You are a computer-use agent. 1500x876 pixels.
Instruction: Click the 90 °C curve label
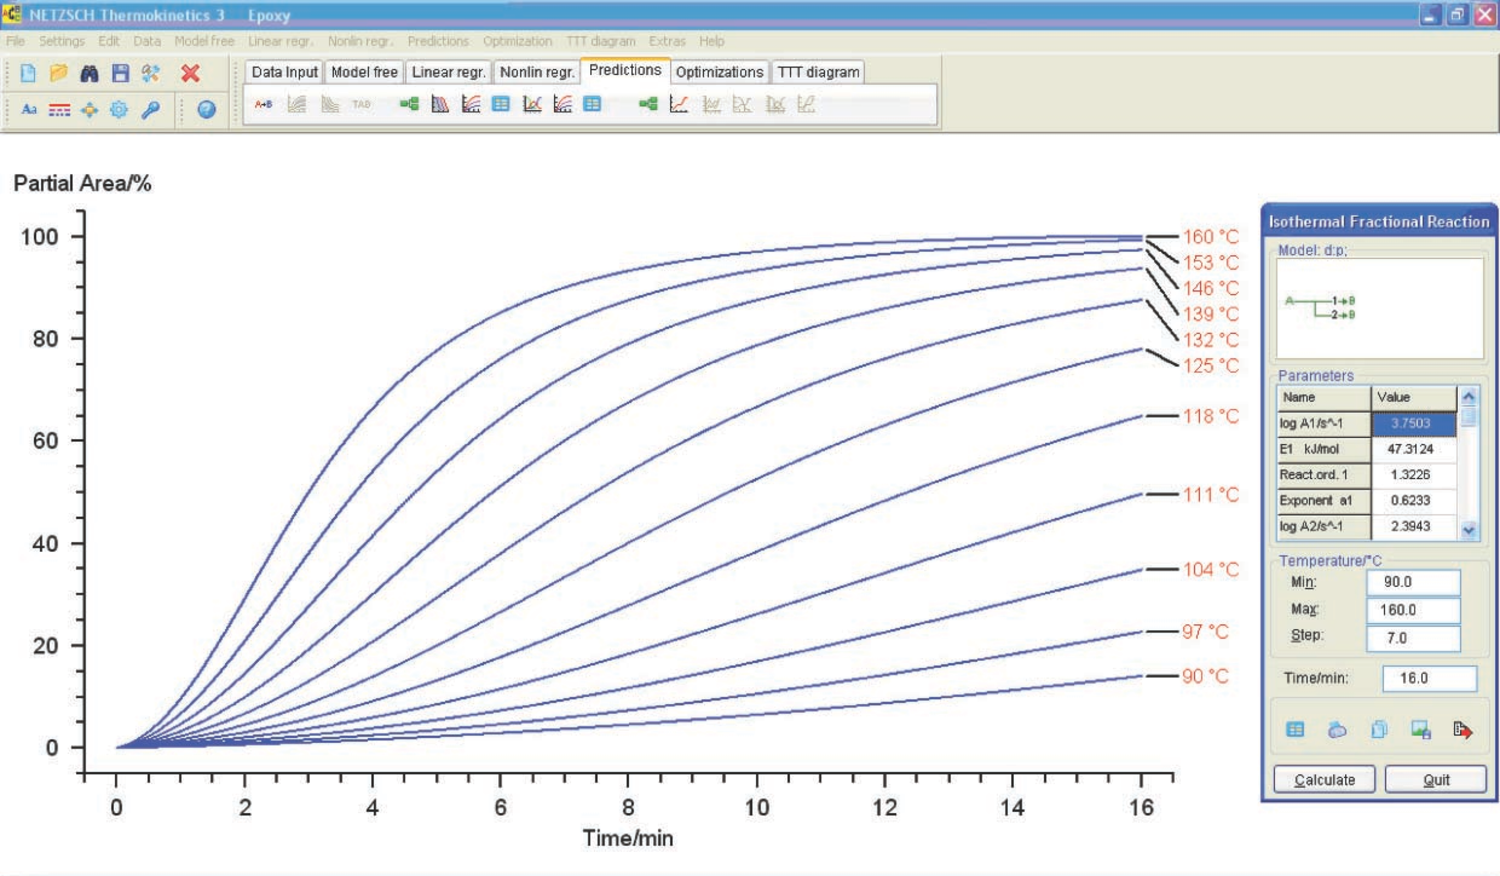(1205, 676)
